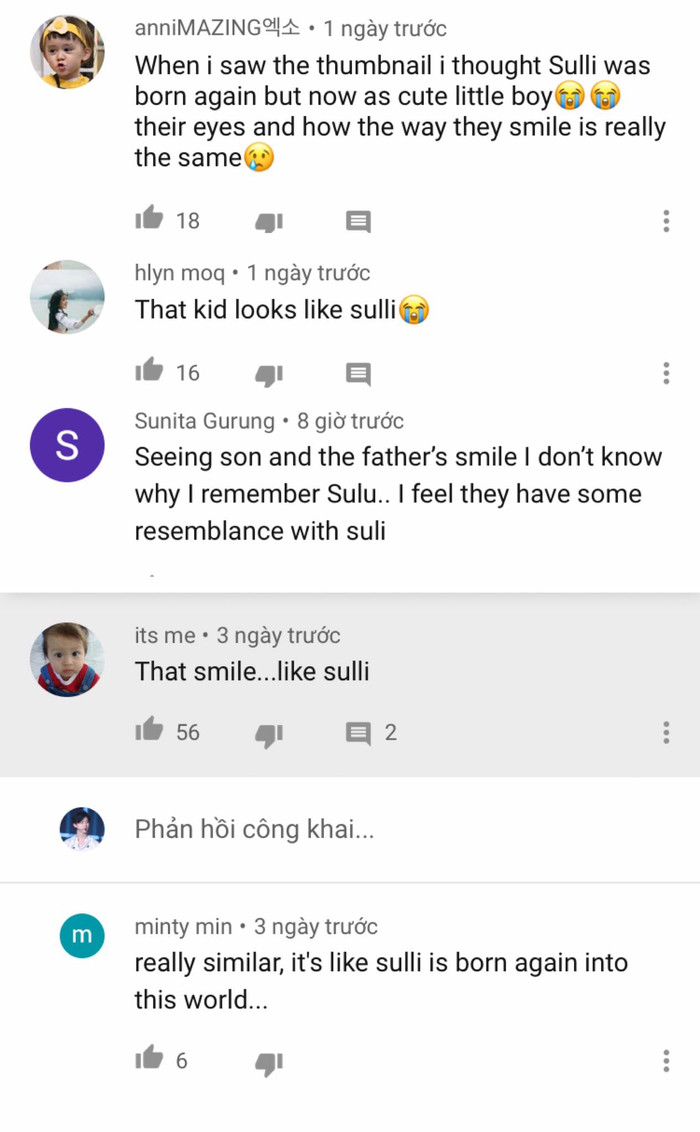Dislike hlyn moq's comment

click(269, 375)
